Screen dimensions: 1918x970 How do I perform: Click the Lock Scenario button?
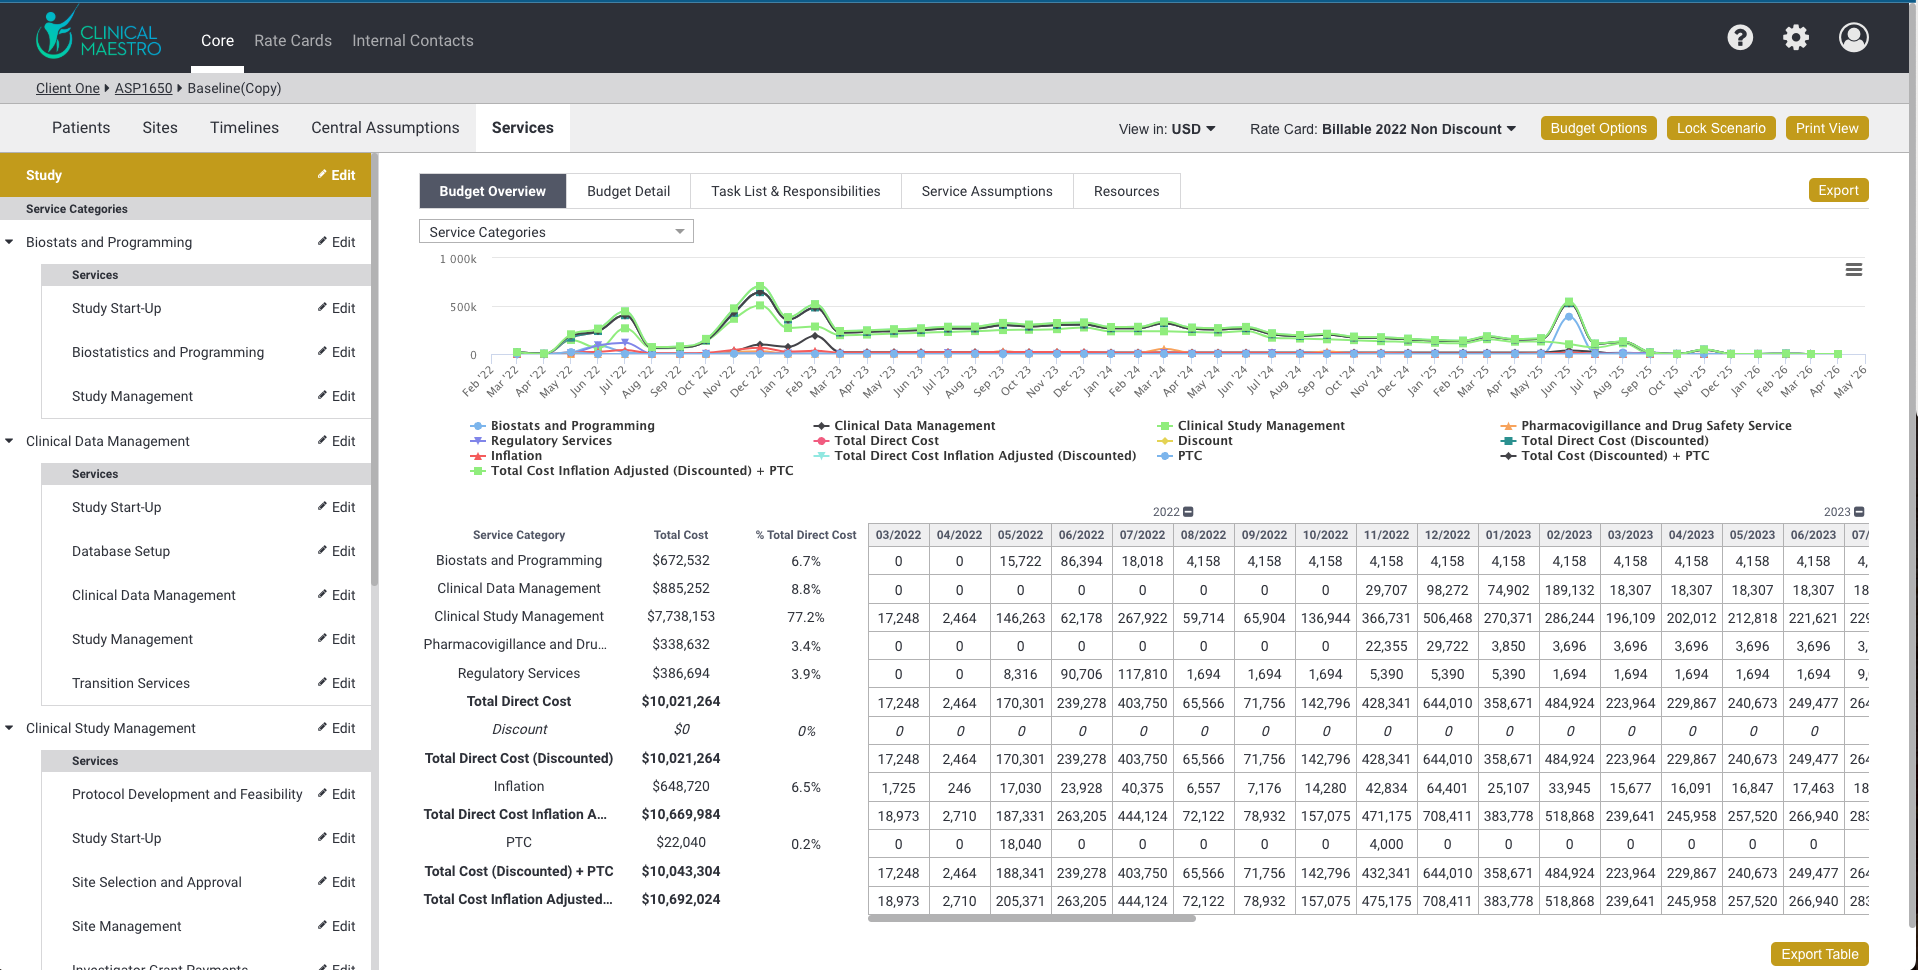click(x=1720, y=128)
